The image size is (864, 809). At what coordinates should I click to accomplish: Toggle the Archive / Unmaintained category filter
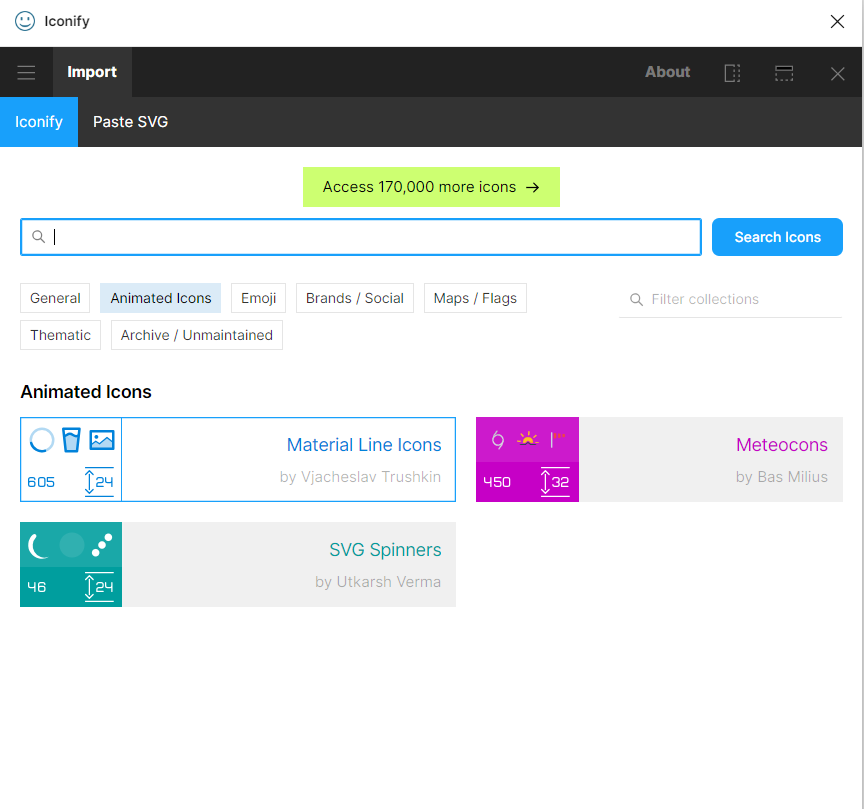[x=197, y=335]
